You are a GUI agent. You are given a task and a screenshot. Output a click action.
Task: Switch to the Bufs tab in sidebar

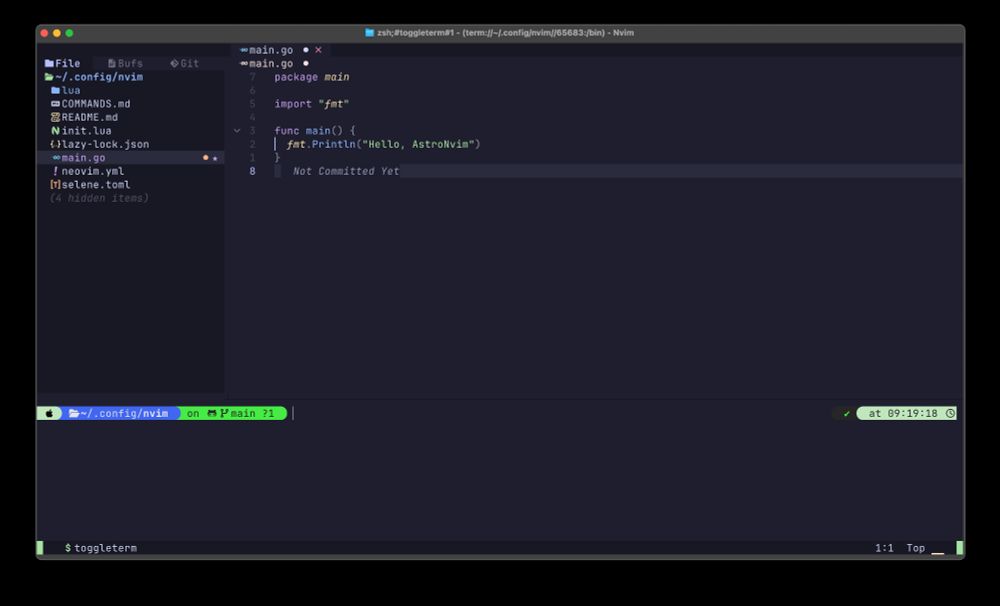click(x=126, y=63)
